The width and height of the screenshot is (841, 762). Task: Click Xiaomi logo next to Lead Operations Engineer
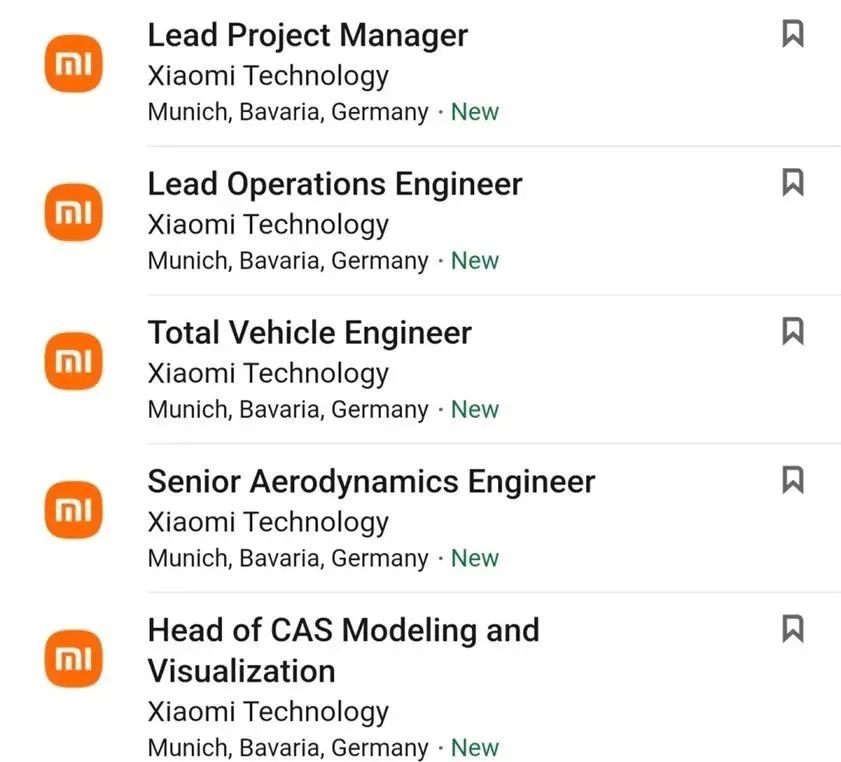click(73, 212)
